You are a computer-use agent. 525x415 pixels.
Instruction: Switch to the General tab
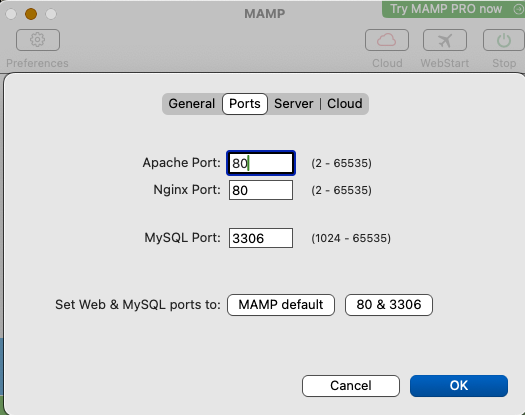pos(192,104)
